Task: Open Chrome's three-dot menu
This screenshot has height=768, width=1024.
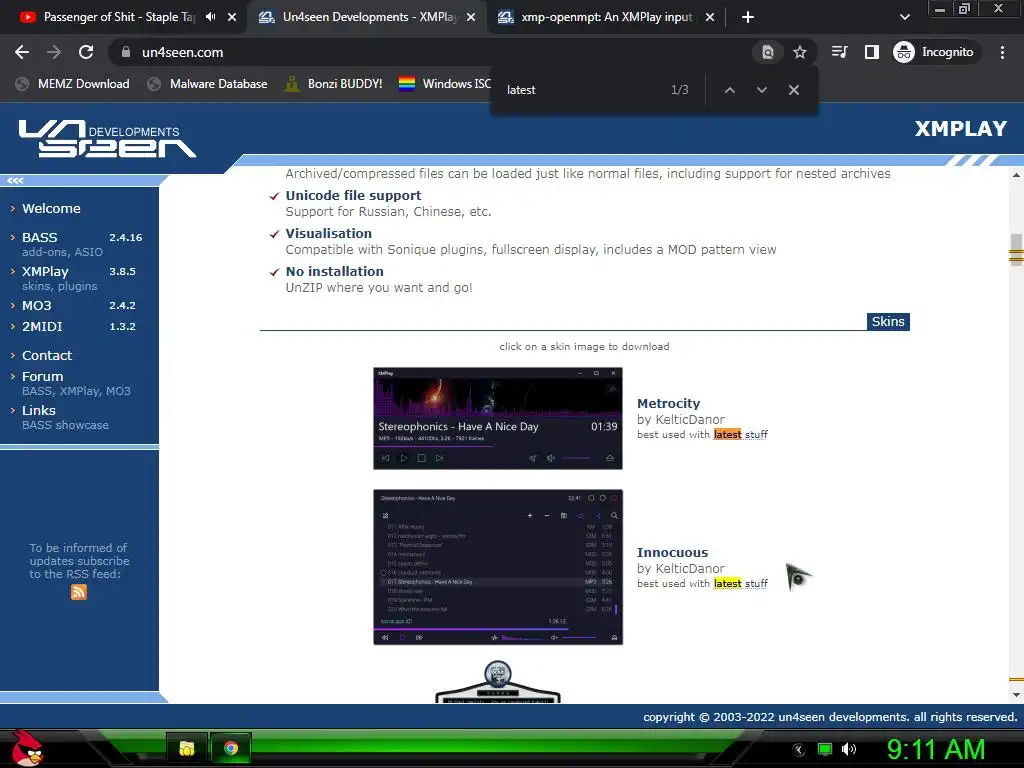Action: pos(1002,52)
